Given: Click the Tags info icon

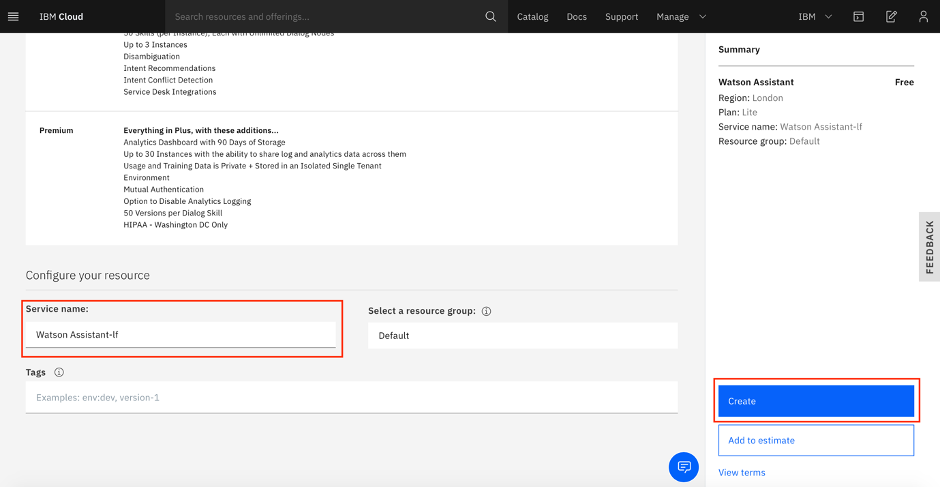Looking at the screenshot, I should pyautogui.click(x=59, y=372).
